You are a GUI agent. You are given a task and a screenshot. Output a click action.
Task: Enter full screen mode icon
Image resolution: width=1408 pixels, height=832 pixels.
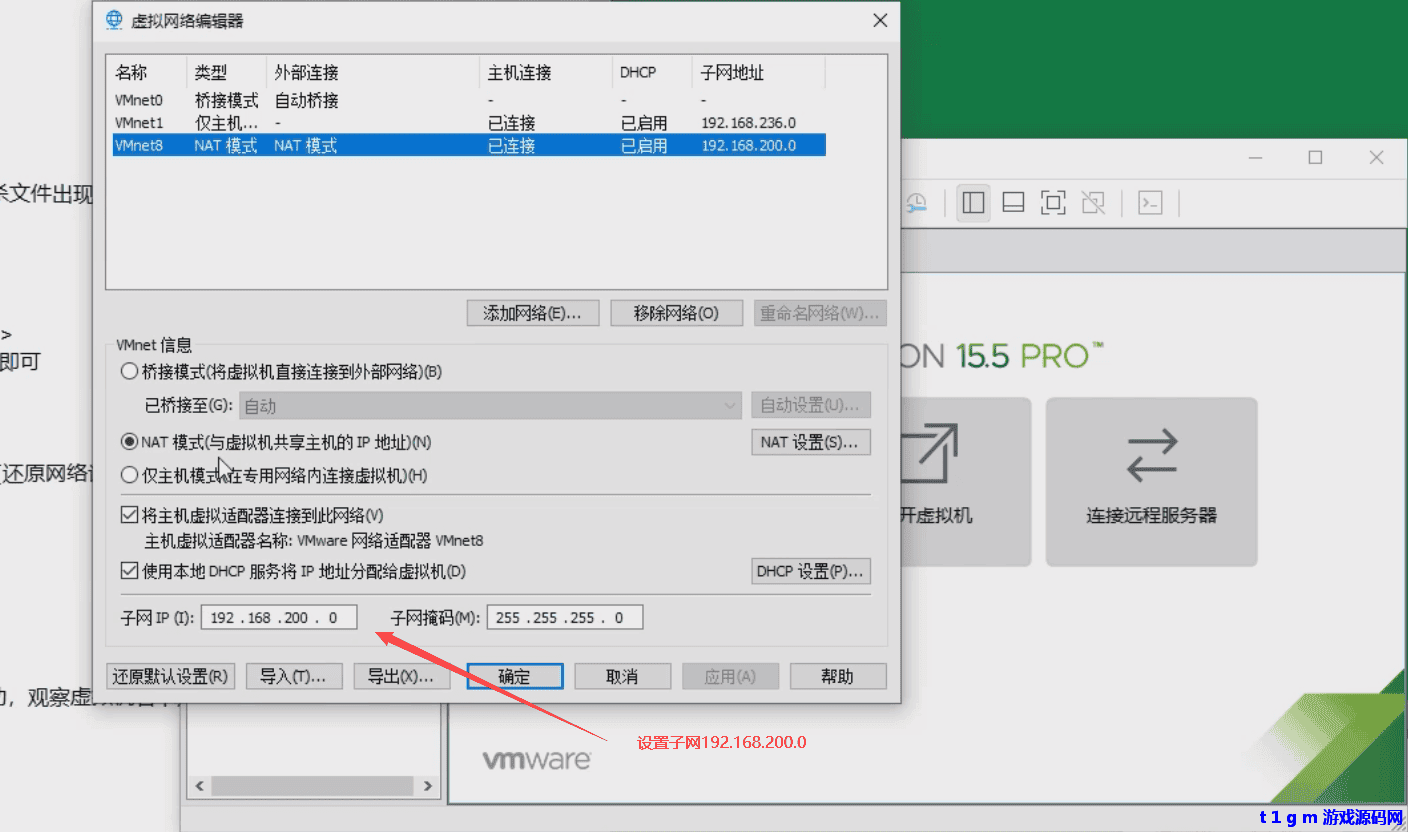tap(1053, 203)
